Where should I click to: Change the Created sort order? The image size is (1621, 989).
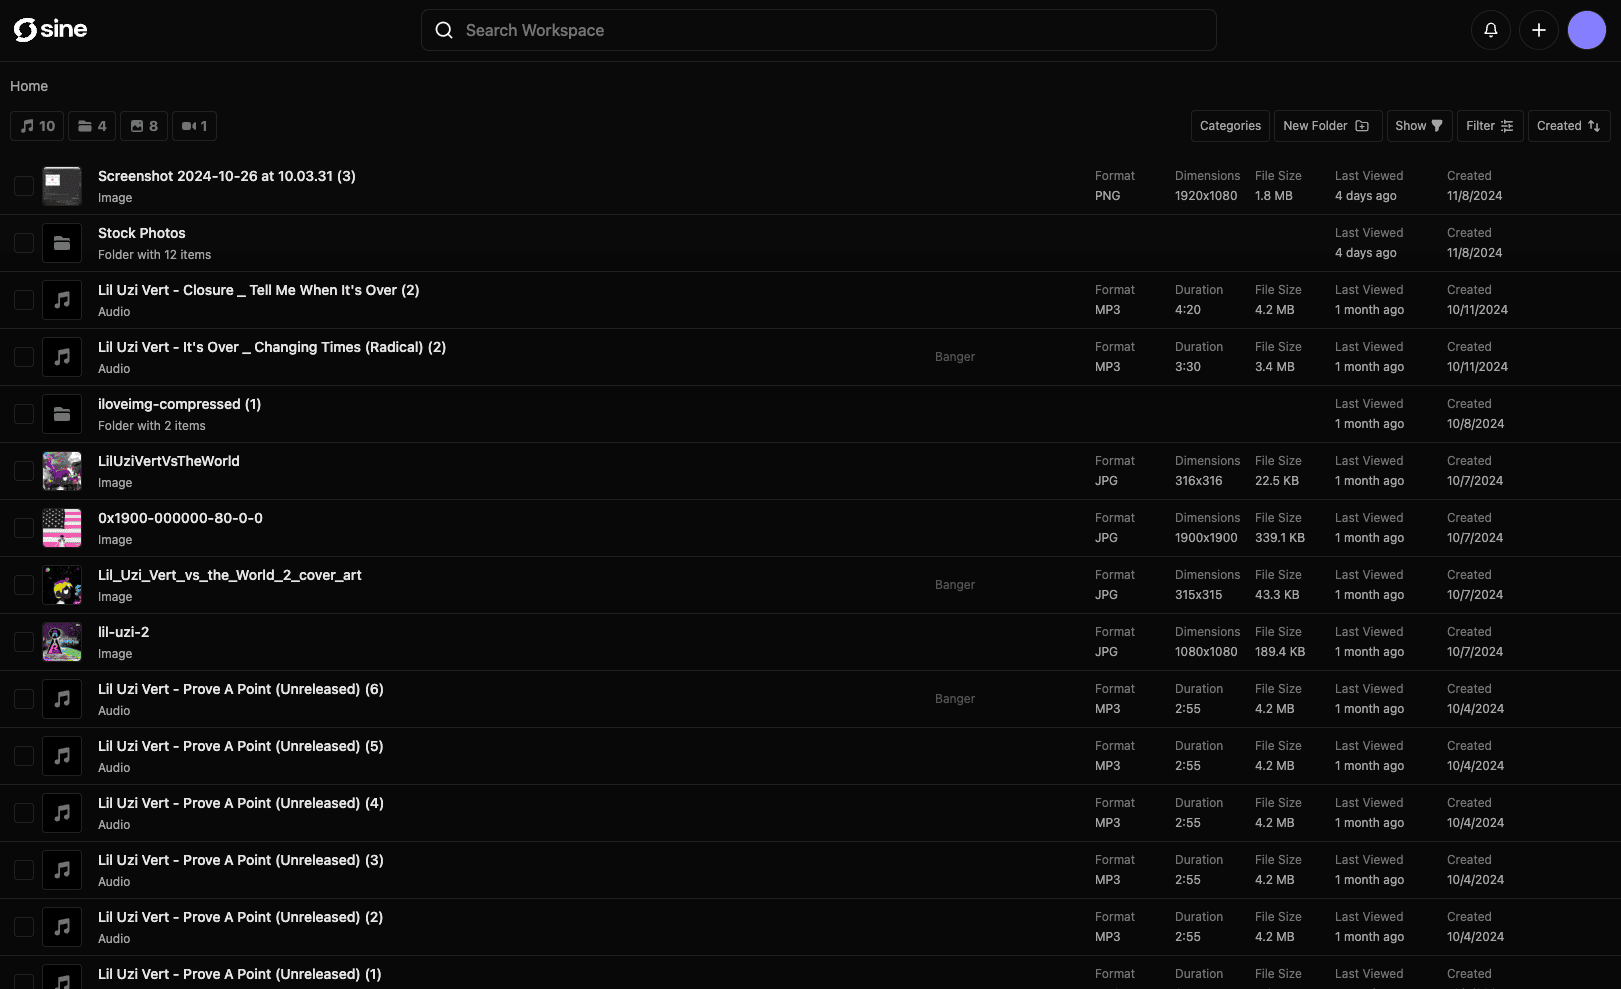pyautogui.click(x=1569, y=126)
